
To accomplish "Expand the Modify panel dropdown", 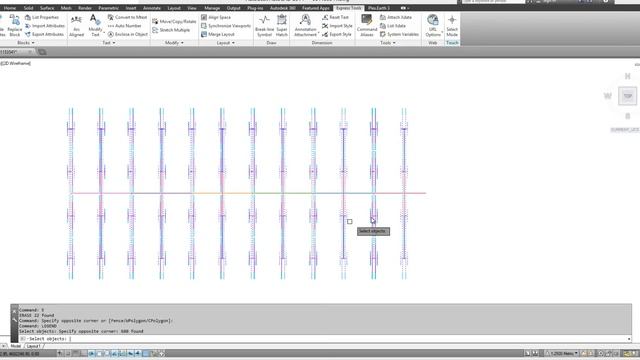I will click(x=174, y=42).
